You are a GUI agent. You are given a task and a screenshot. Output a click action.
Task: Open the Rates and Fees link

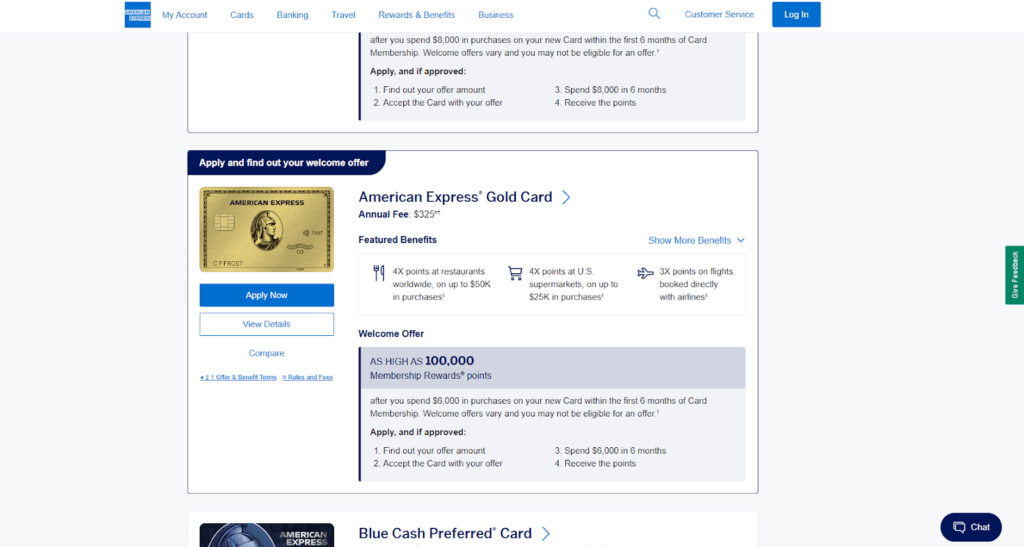pos(308,377)
